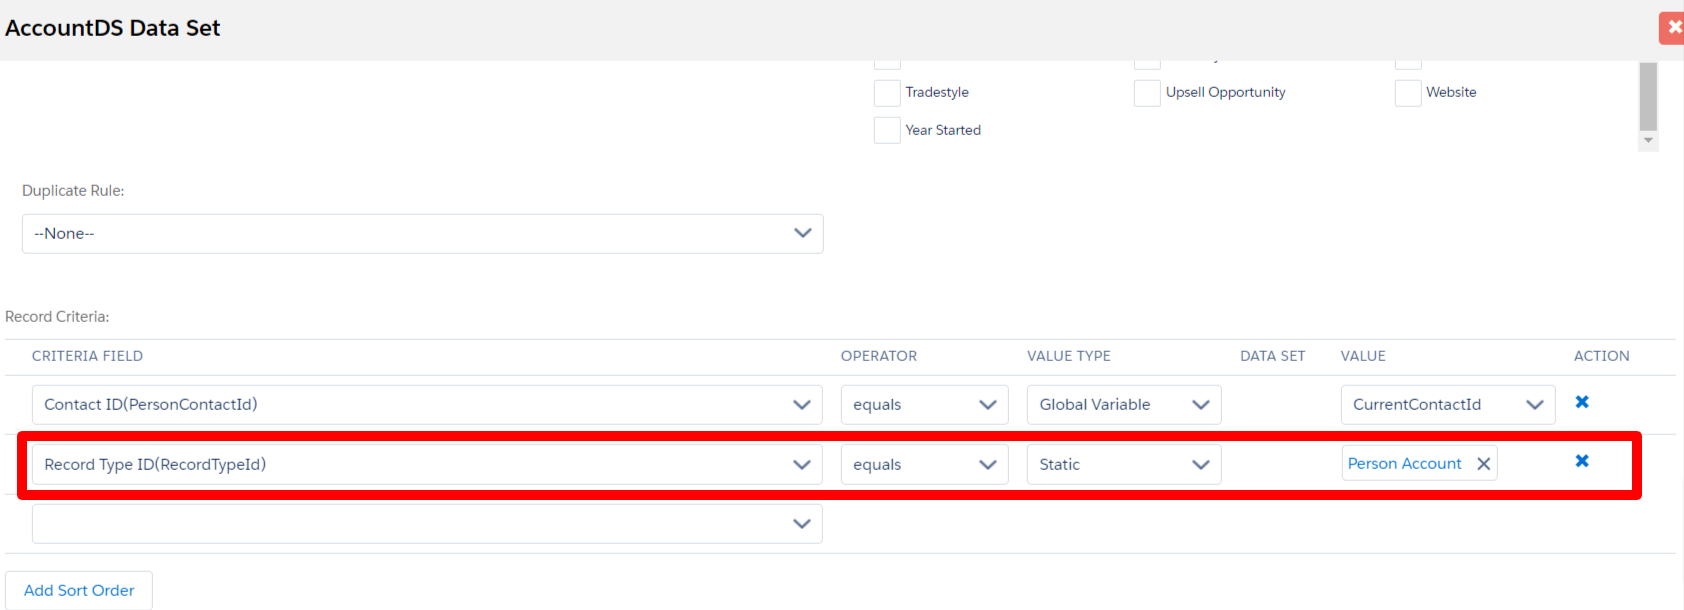Change the first row equals operator
Image resolution: width=1684 pixels, height=610 pixels.
tap(924, 405)
